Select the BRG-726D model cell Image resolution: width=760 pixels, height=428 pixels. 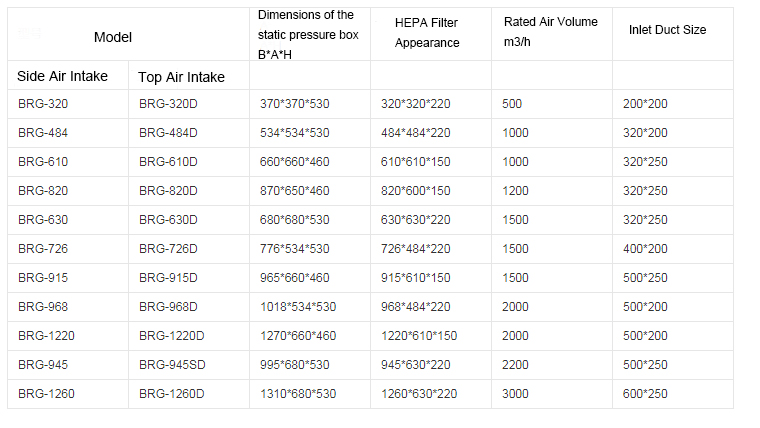click(x=168, y=249)
